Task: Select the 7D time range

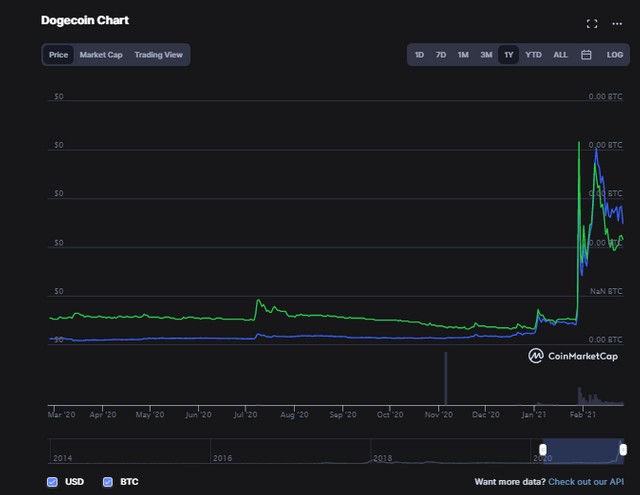Action: pyautogui.click(x=441, y=55)
